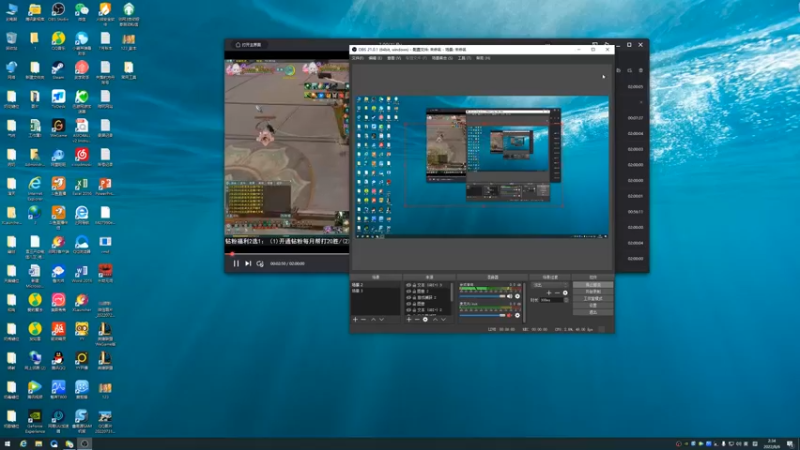Open ToDesk desktop shortcut
800x450 pixels.
pyautogui.click(x=58, y=99)
